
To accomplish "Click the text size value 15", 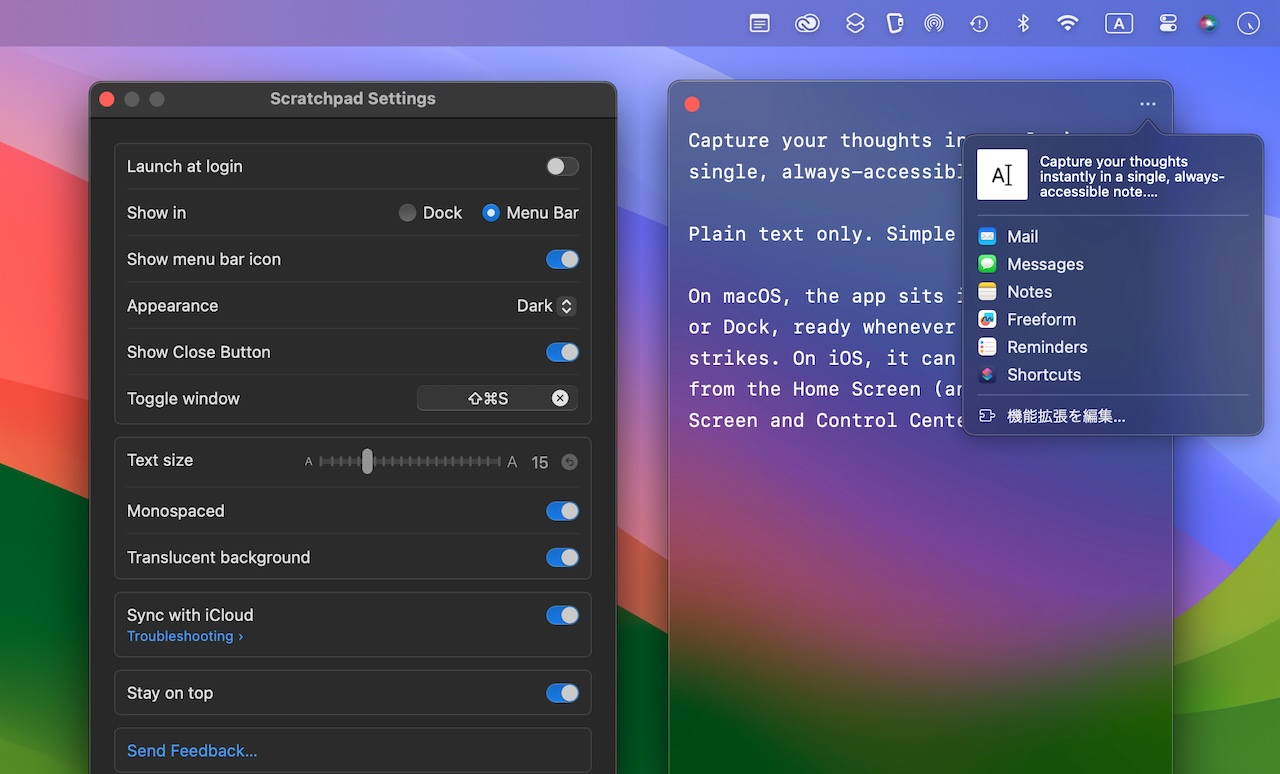I will [540, 462].
